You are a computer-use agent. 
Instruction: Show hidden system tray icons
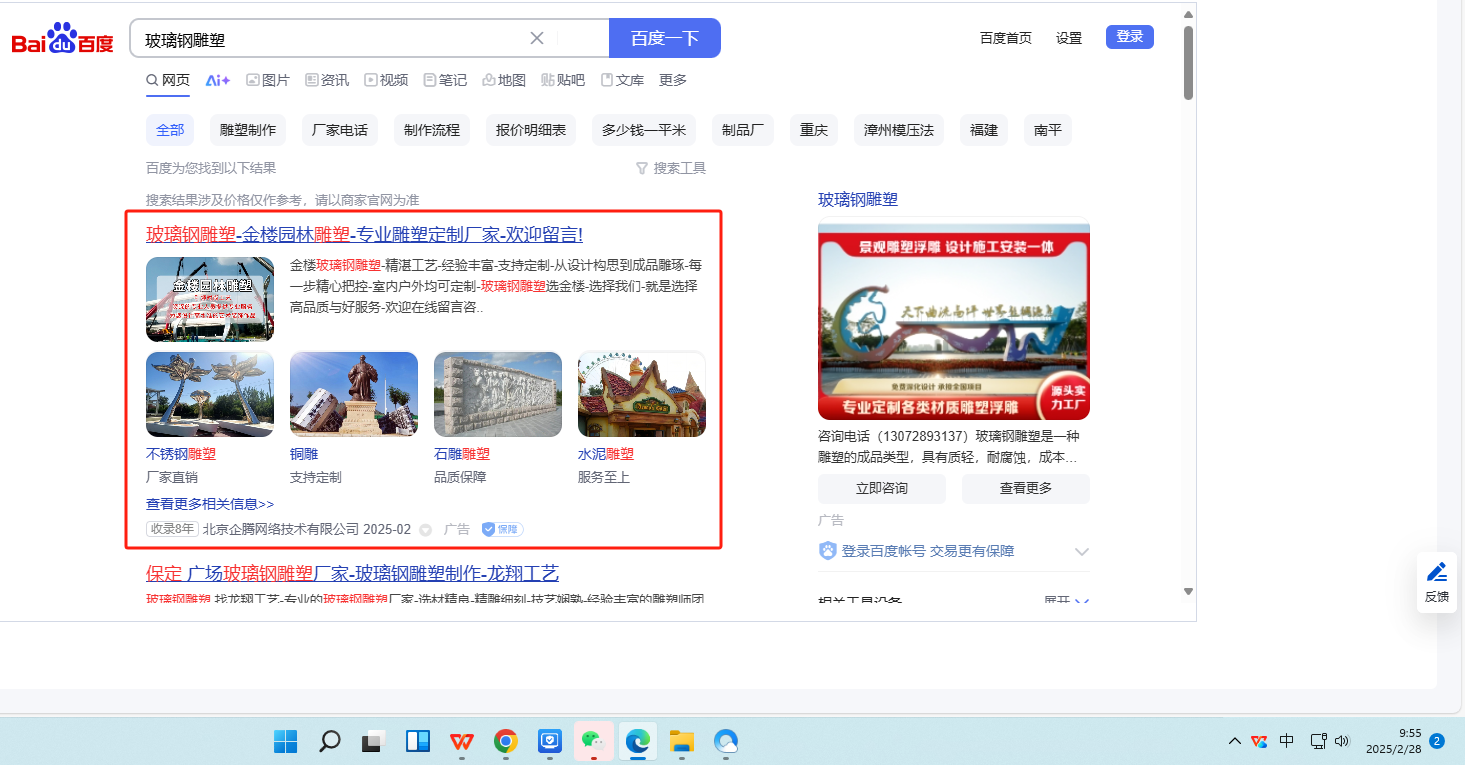click(1235, 741)
